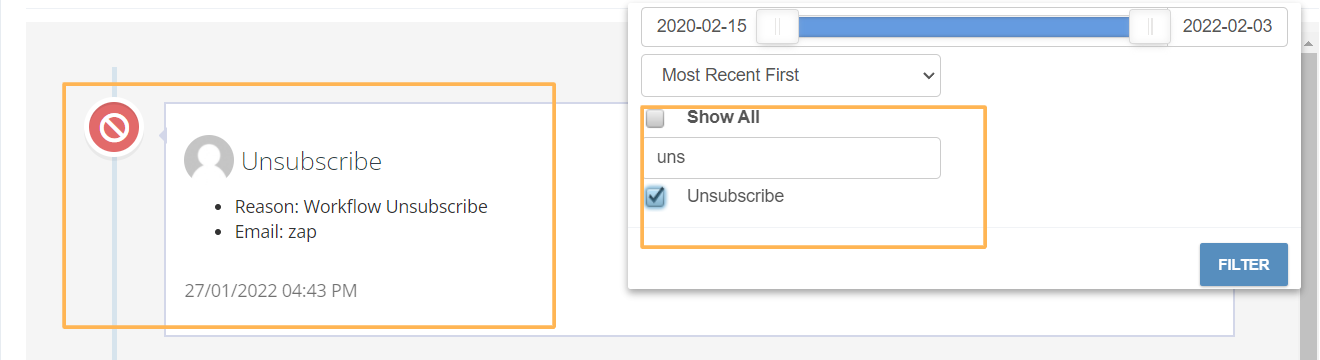The width and height of the screenshot is (1320, 360).
Task: Click the Unsubscribe checkbox label text
Action: tap(735, 196)
